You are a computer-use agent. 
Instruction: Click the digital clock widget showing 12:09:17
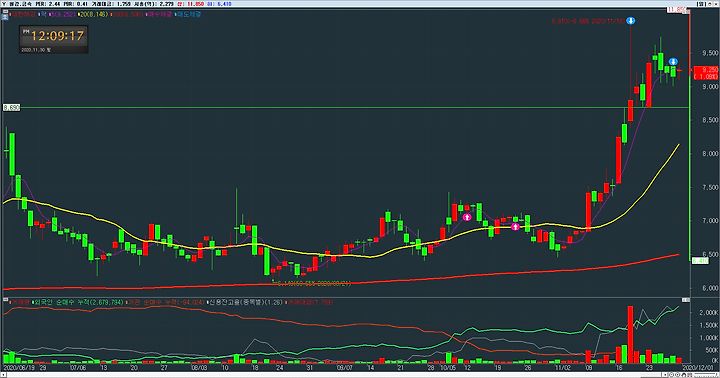(54, 39)
